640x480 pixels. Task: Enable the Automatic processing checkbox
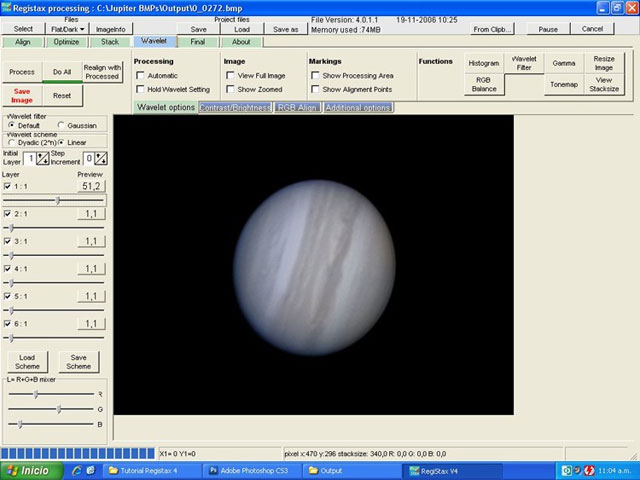[x=141, y=76]
